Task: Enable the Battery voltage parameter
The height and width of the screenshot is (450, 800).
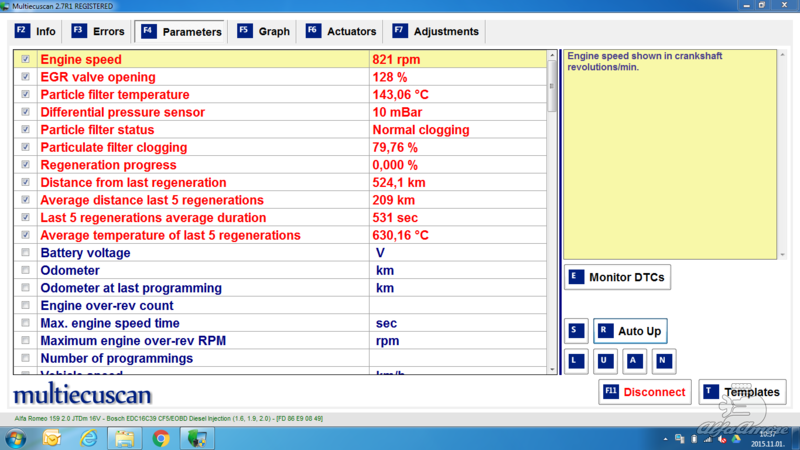Action: (26, 253)
